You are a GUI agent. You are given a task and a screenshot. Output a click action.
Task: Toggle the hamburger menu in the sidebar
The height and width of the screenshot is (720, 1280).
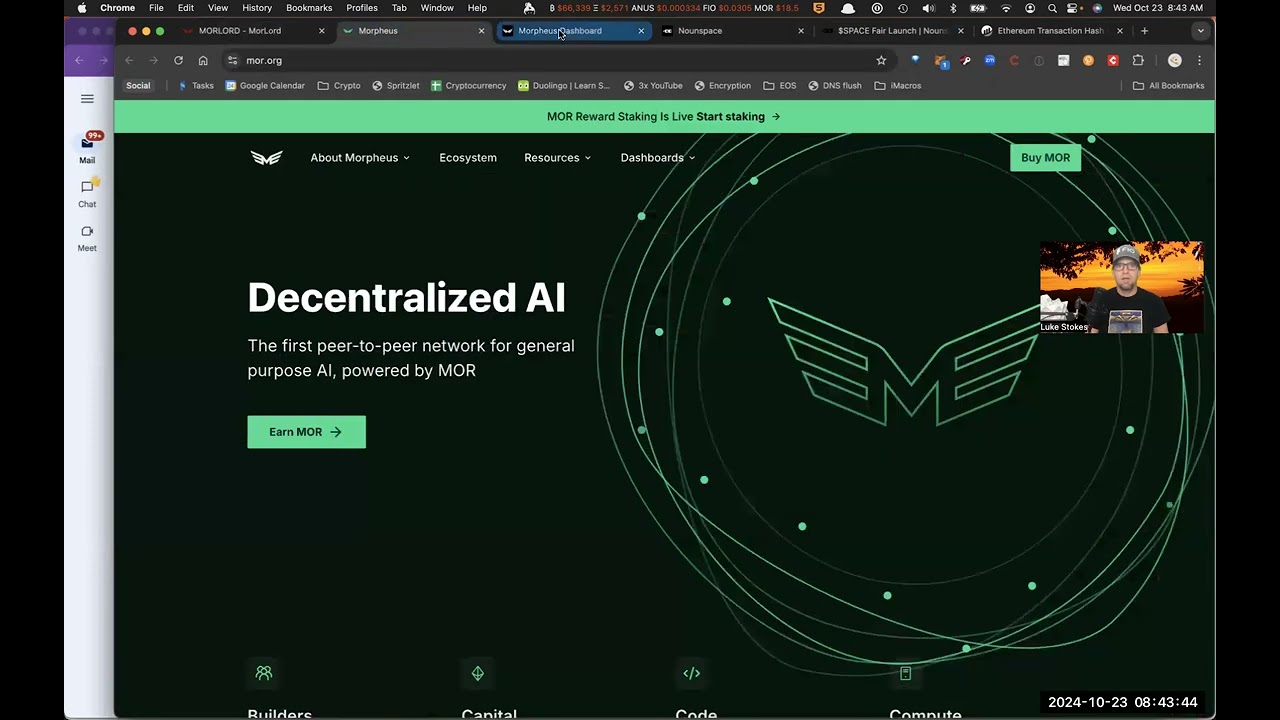coord(87,98)
